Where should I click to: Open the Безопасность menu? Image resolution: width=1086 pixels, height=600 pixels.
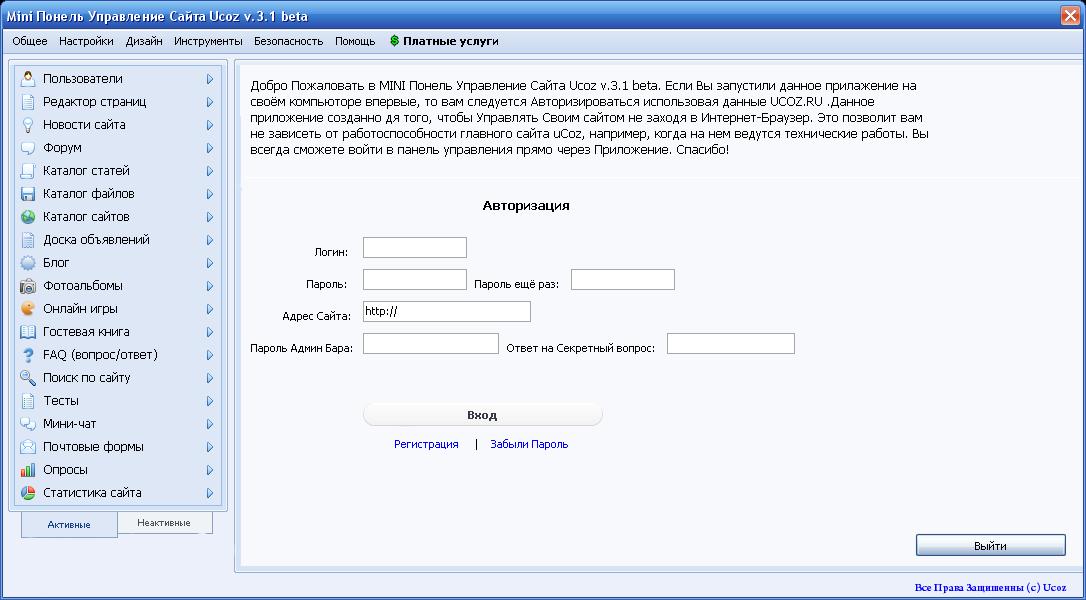(x=288, y=41)
